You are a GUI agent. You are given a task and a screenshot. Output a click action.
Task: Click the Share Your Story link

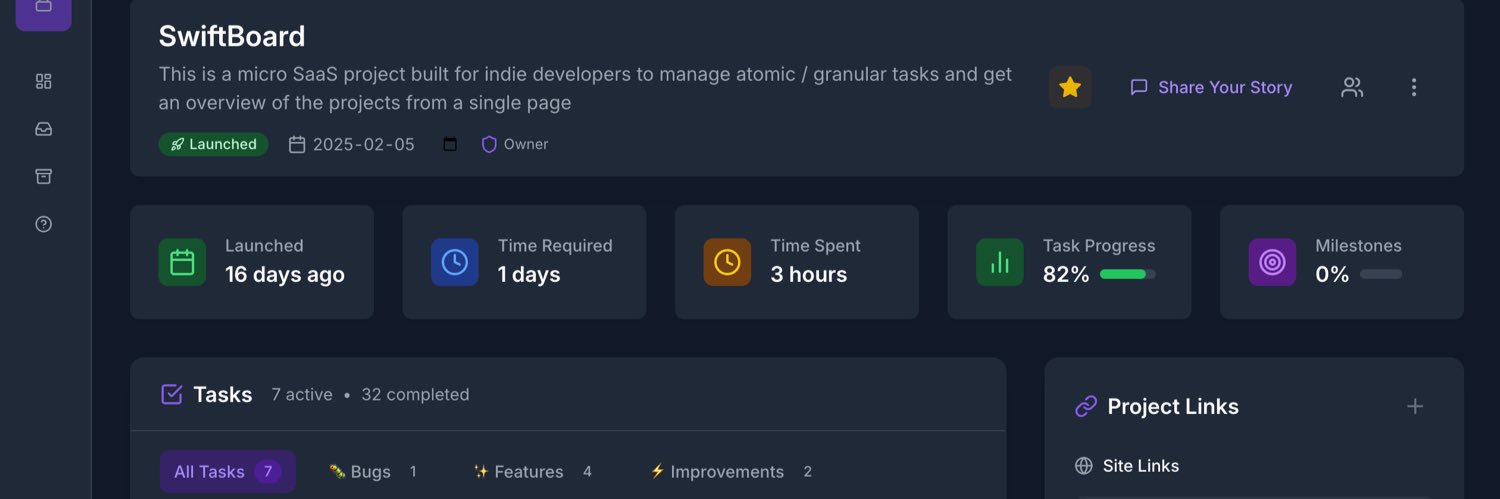1211,87
